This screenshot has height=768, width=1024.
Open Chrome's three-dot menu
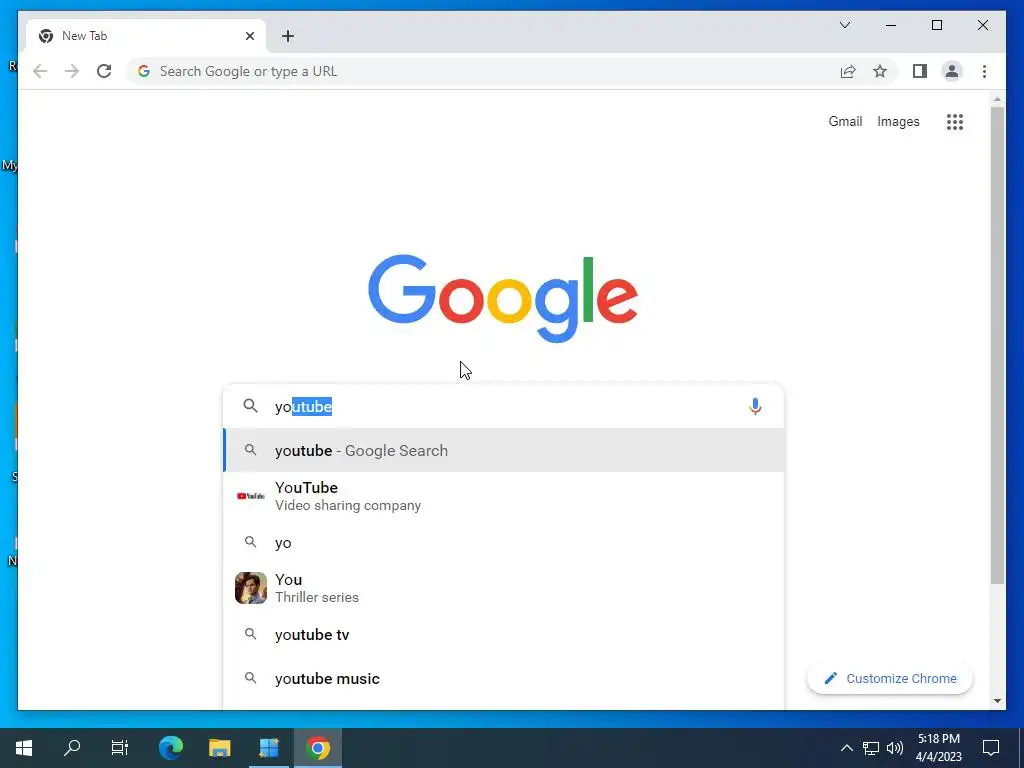(x=984, y=71)
